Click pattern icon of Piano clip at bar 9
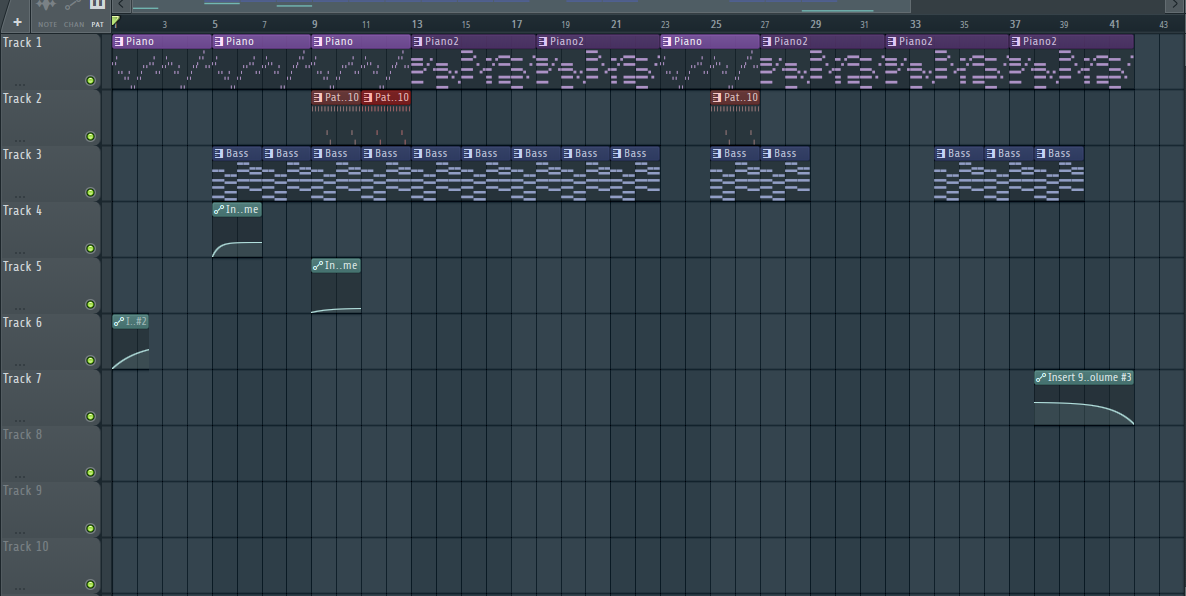This screenshot has width=1186, height=596. (318, 42)
